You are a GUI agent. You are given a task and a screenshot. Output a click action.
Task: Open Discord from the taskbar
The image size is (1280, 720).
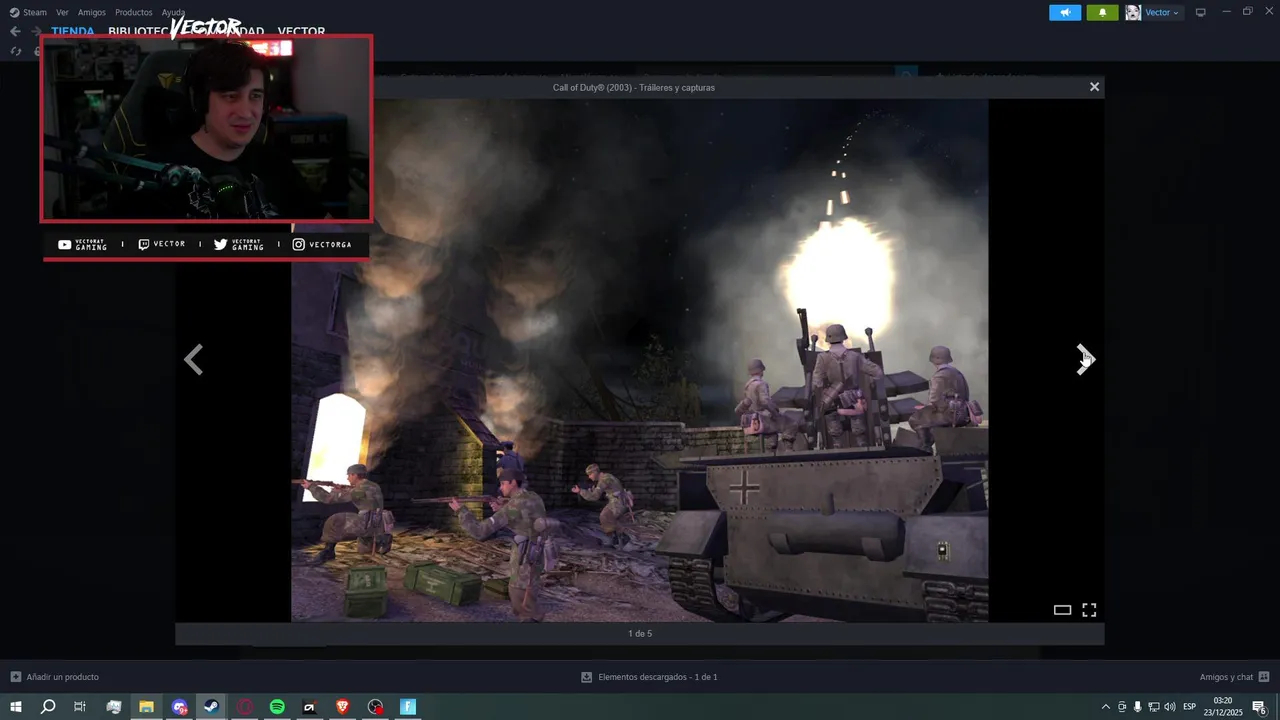coord(179,707)
